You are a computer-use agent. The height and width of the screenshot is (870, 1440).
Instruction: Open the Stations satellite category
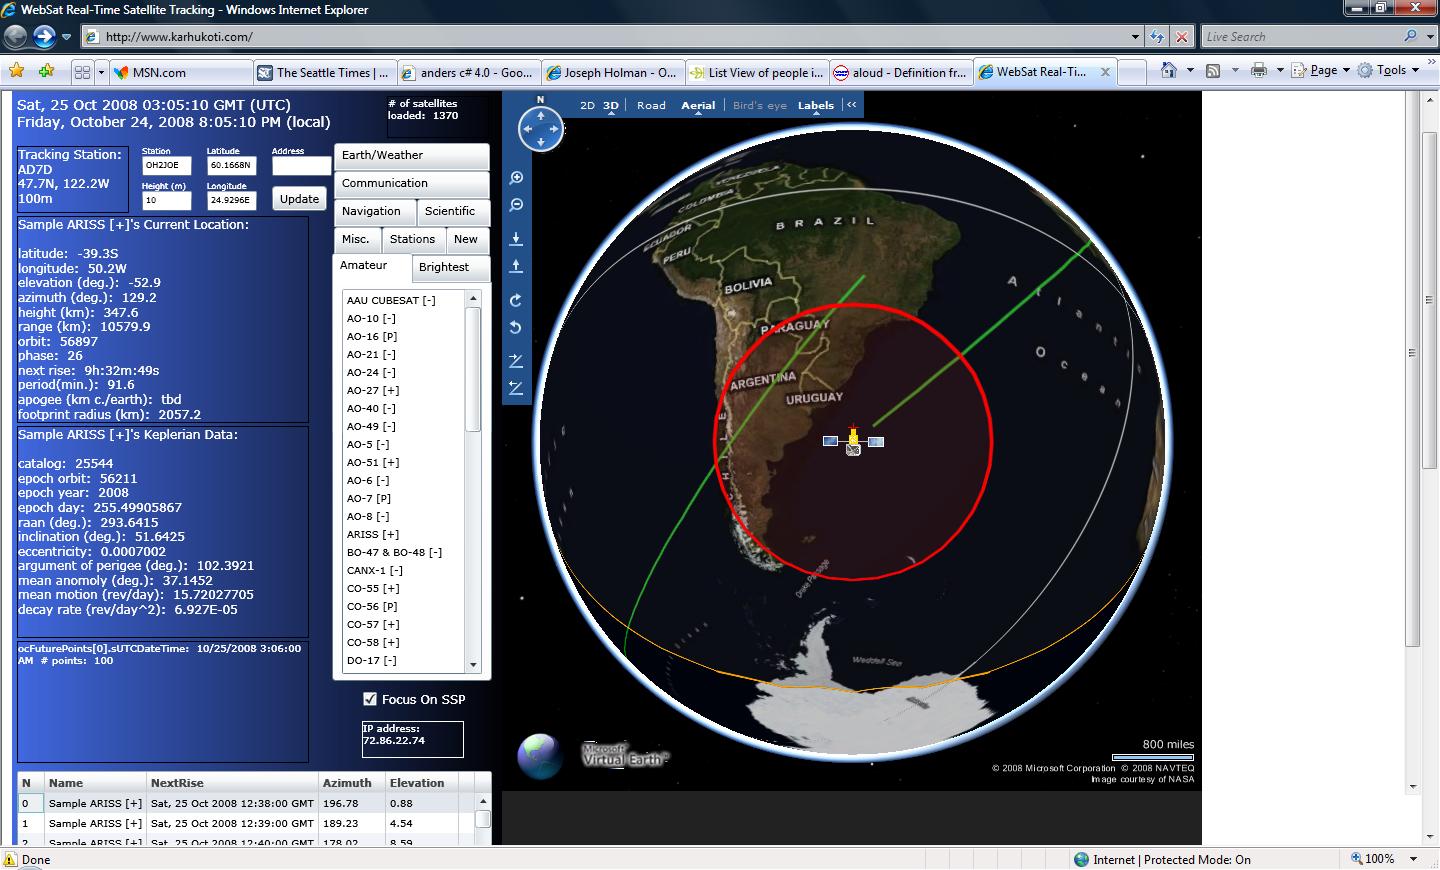412,240
